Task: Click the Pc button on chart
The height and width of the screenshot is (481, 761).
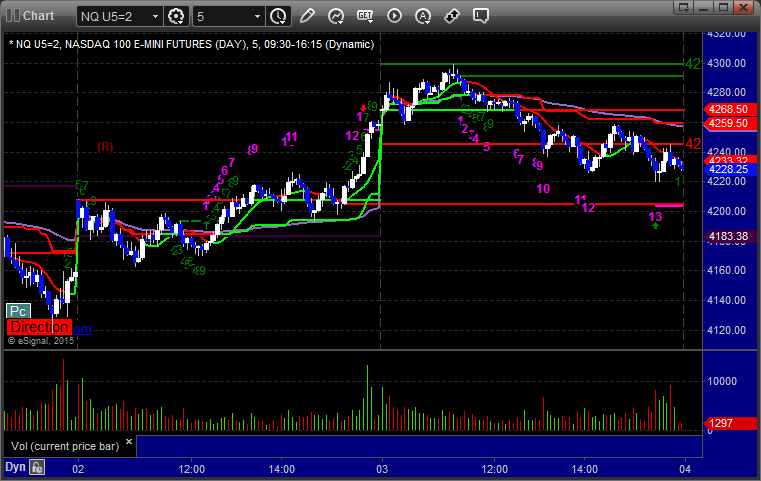Action: click(x=18, y=311)
